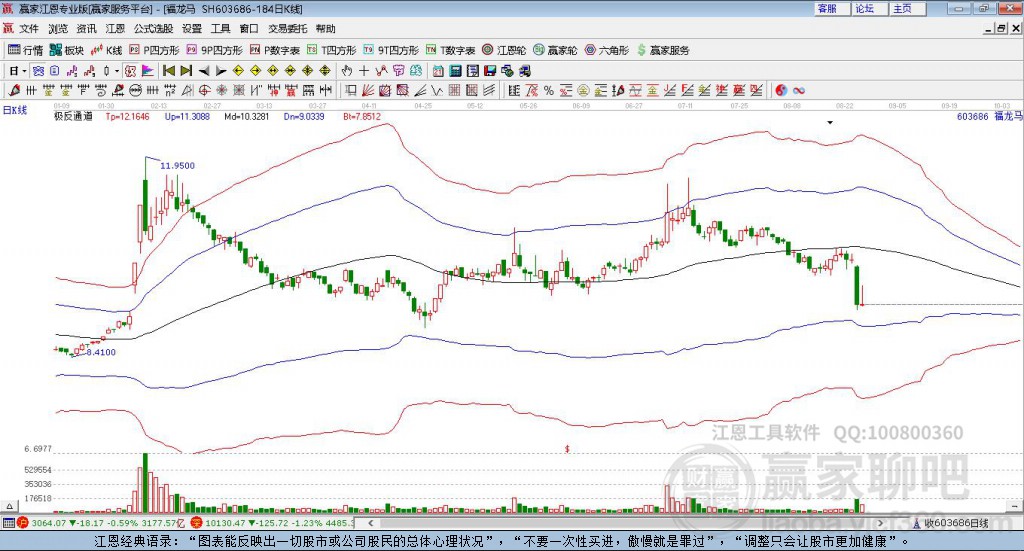Select the crosshair plus cursor tool
Image resolution: width=1024 pixels, height=551 pixels.
coord(364,71)
